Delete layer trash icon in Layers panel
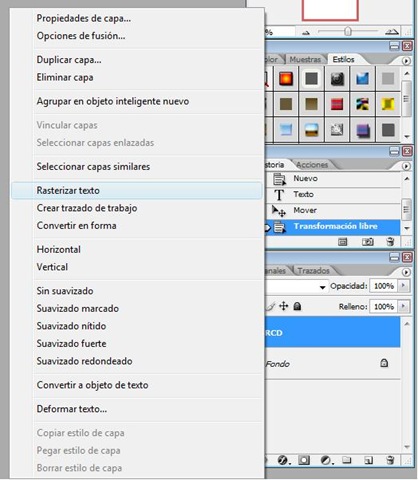The width and height of the screenshot is (418, 480). click(390, 461)
